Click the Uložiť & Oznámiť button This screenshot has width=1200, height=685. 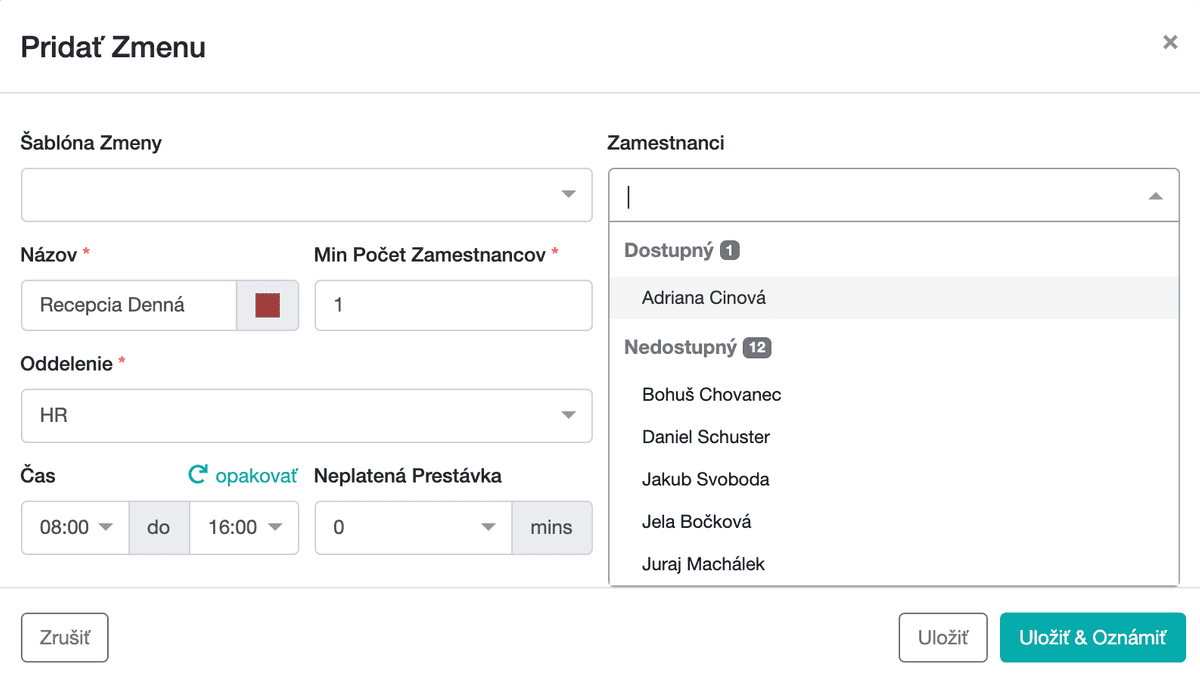1092,638
